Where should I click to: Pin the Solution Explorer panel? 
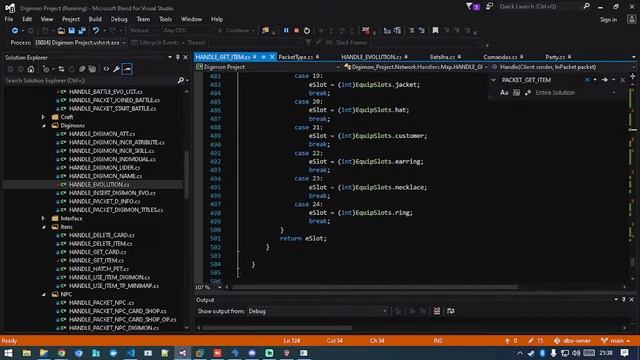(x=178, y=58)
